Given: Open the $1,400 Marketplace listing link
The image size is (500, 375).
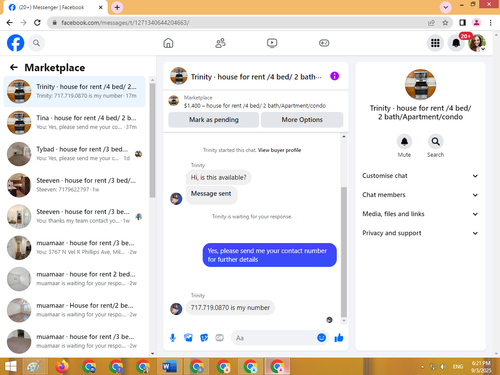Looking at the screenshot, I should (255, 106).
